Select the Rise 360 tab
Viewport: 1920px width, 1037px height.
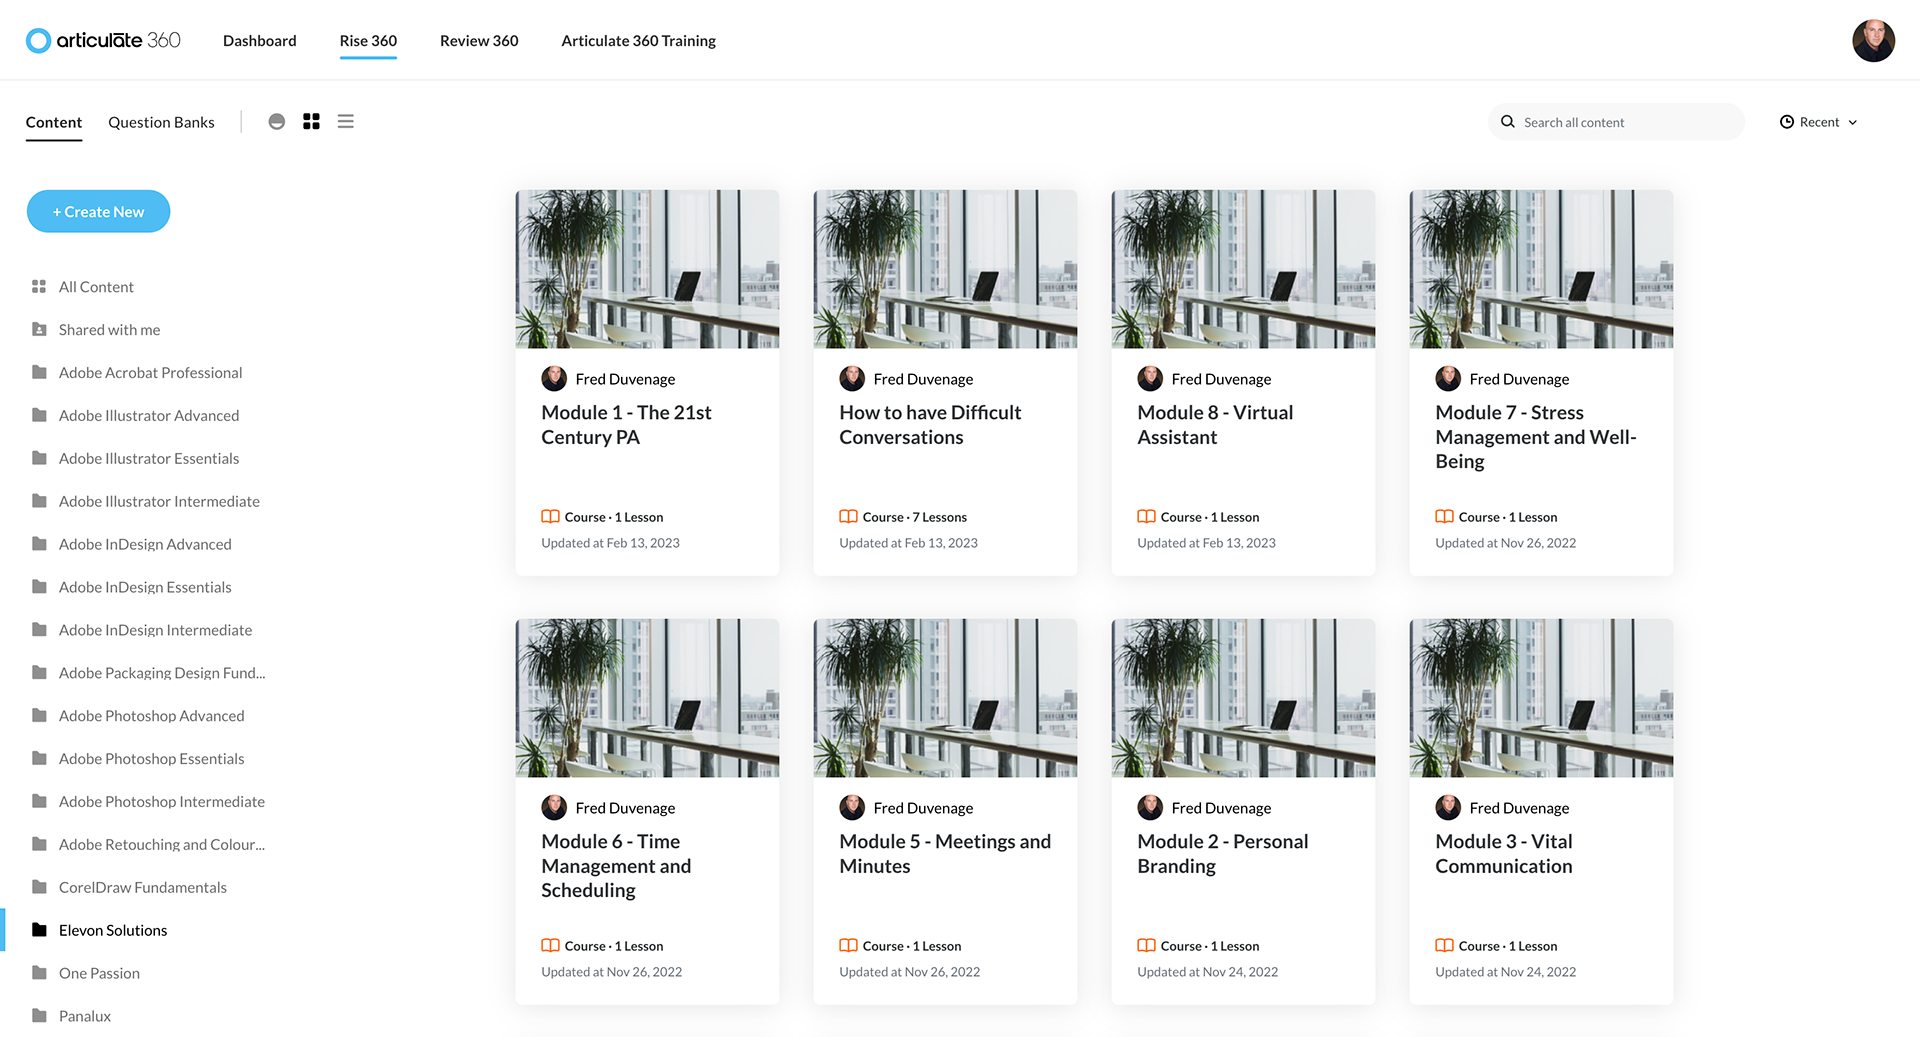tap(368, 41)
